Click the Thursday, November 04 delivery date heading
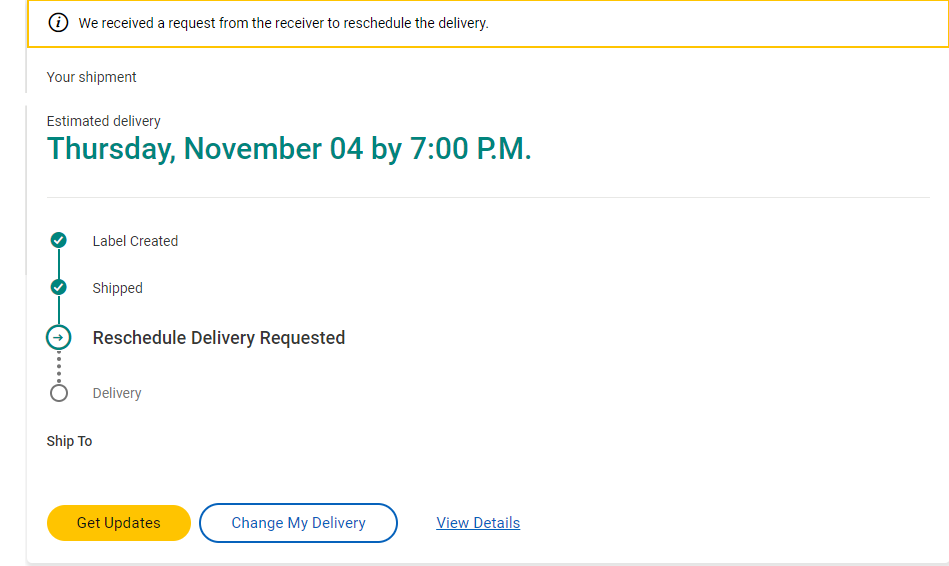This screenshot has width=949, height=566. click(x=289, y=149)
